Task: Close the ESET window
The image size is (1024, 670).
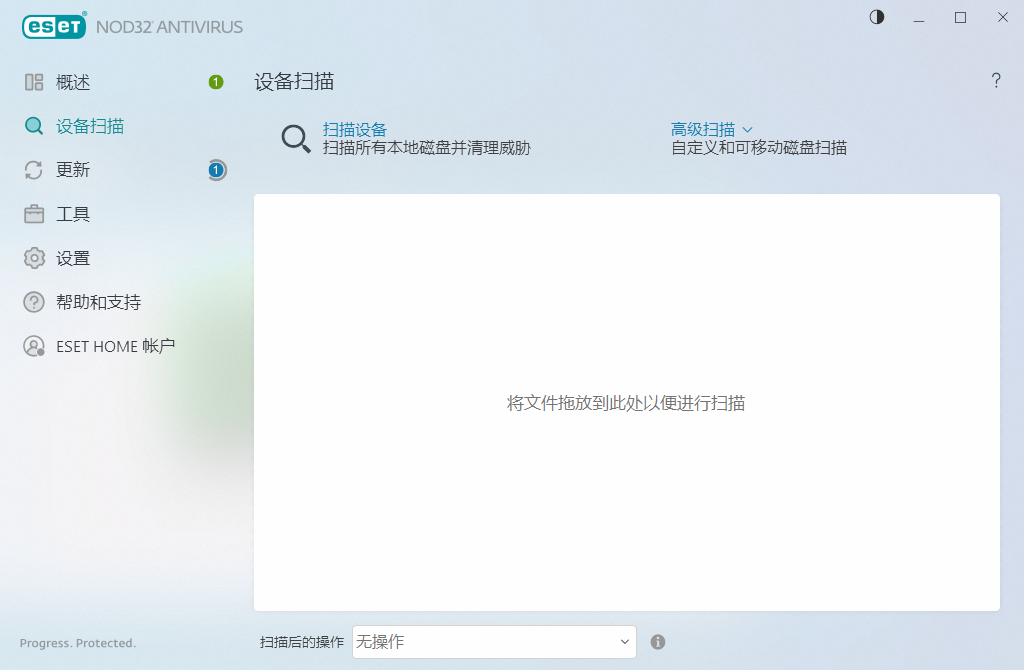Action: [x=1002, y=18]
